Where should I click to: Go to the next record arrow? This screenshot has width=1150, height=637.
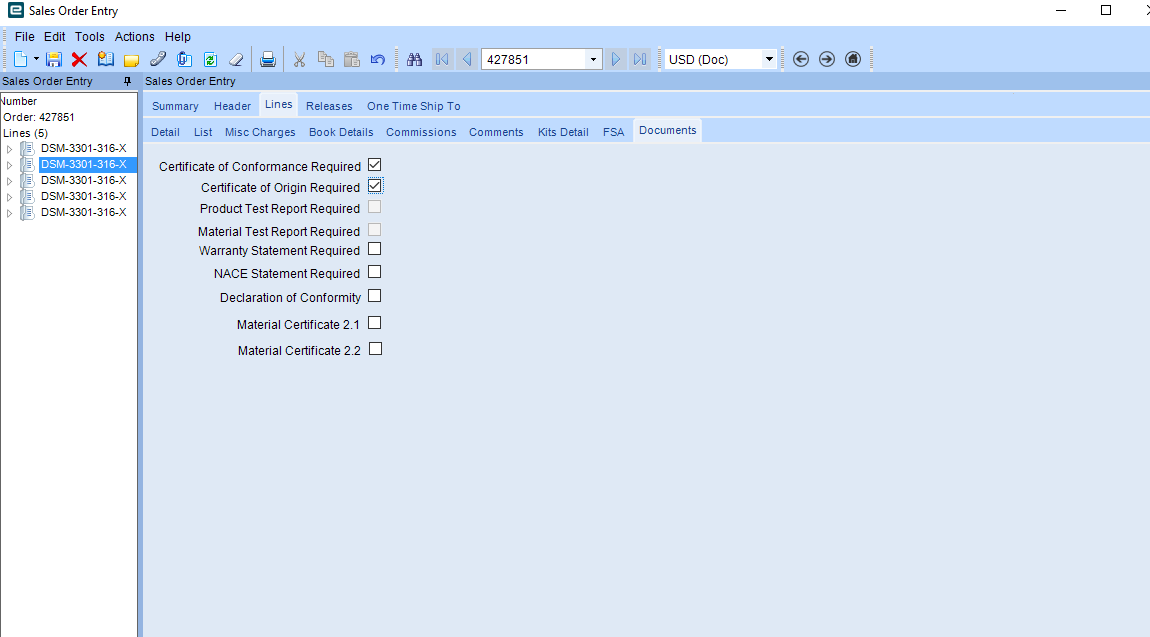(x=616, y=59)
